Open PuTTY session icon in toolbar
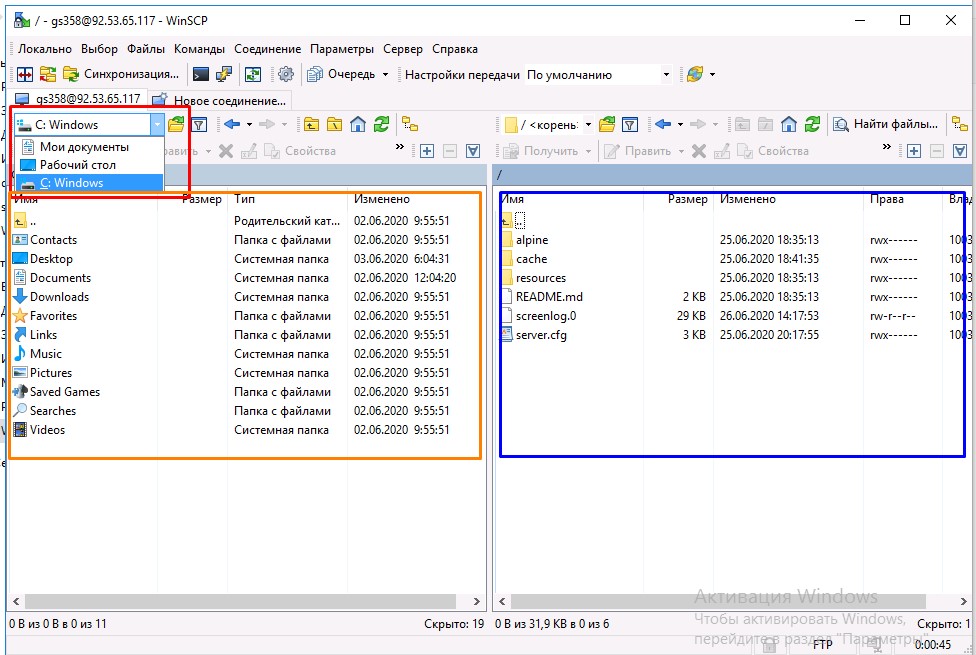The image size is (976, 655). [x=225, y=74]
